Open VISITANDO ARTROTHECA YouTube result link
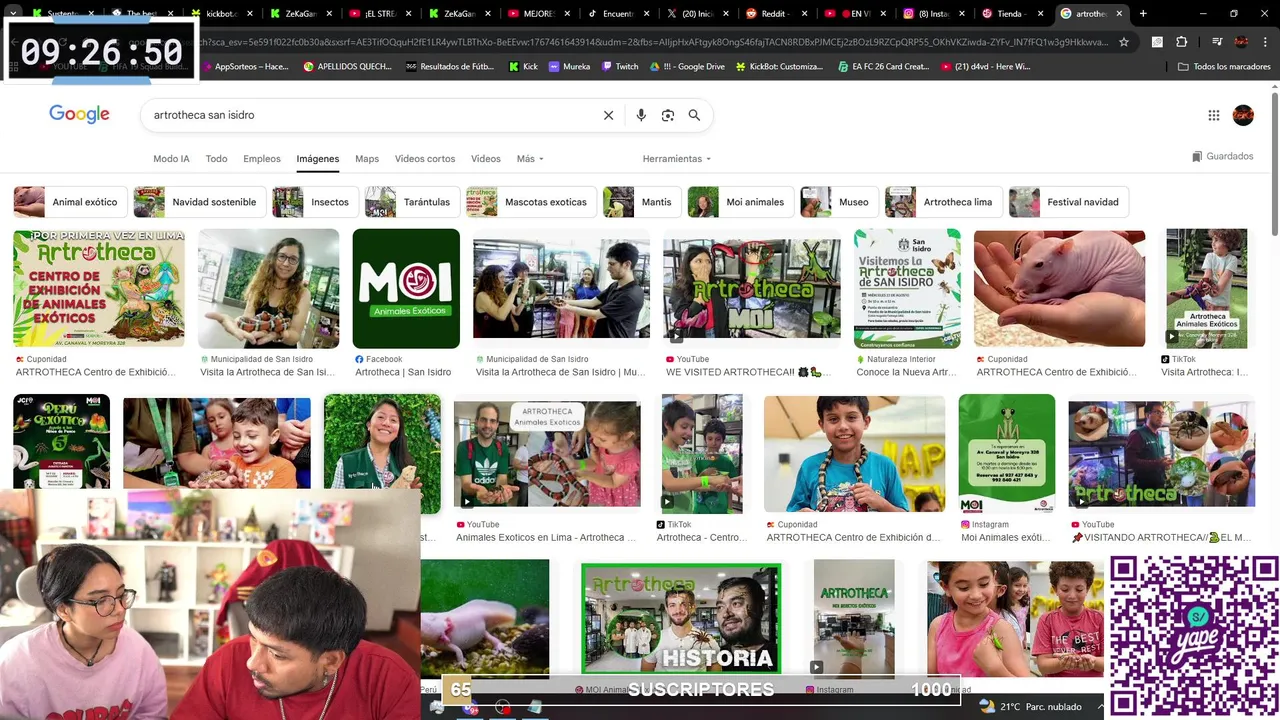The height and width of the screenshot is (720, 1280). point(1161,538)
